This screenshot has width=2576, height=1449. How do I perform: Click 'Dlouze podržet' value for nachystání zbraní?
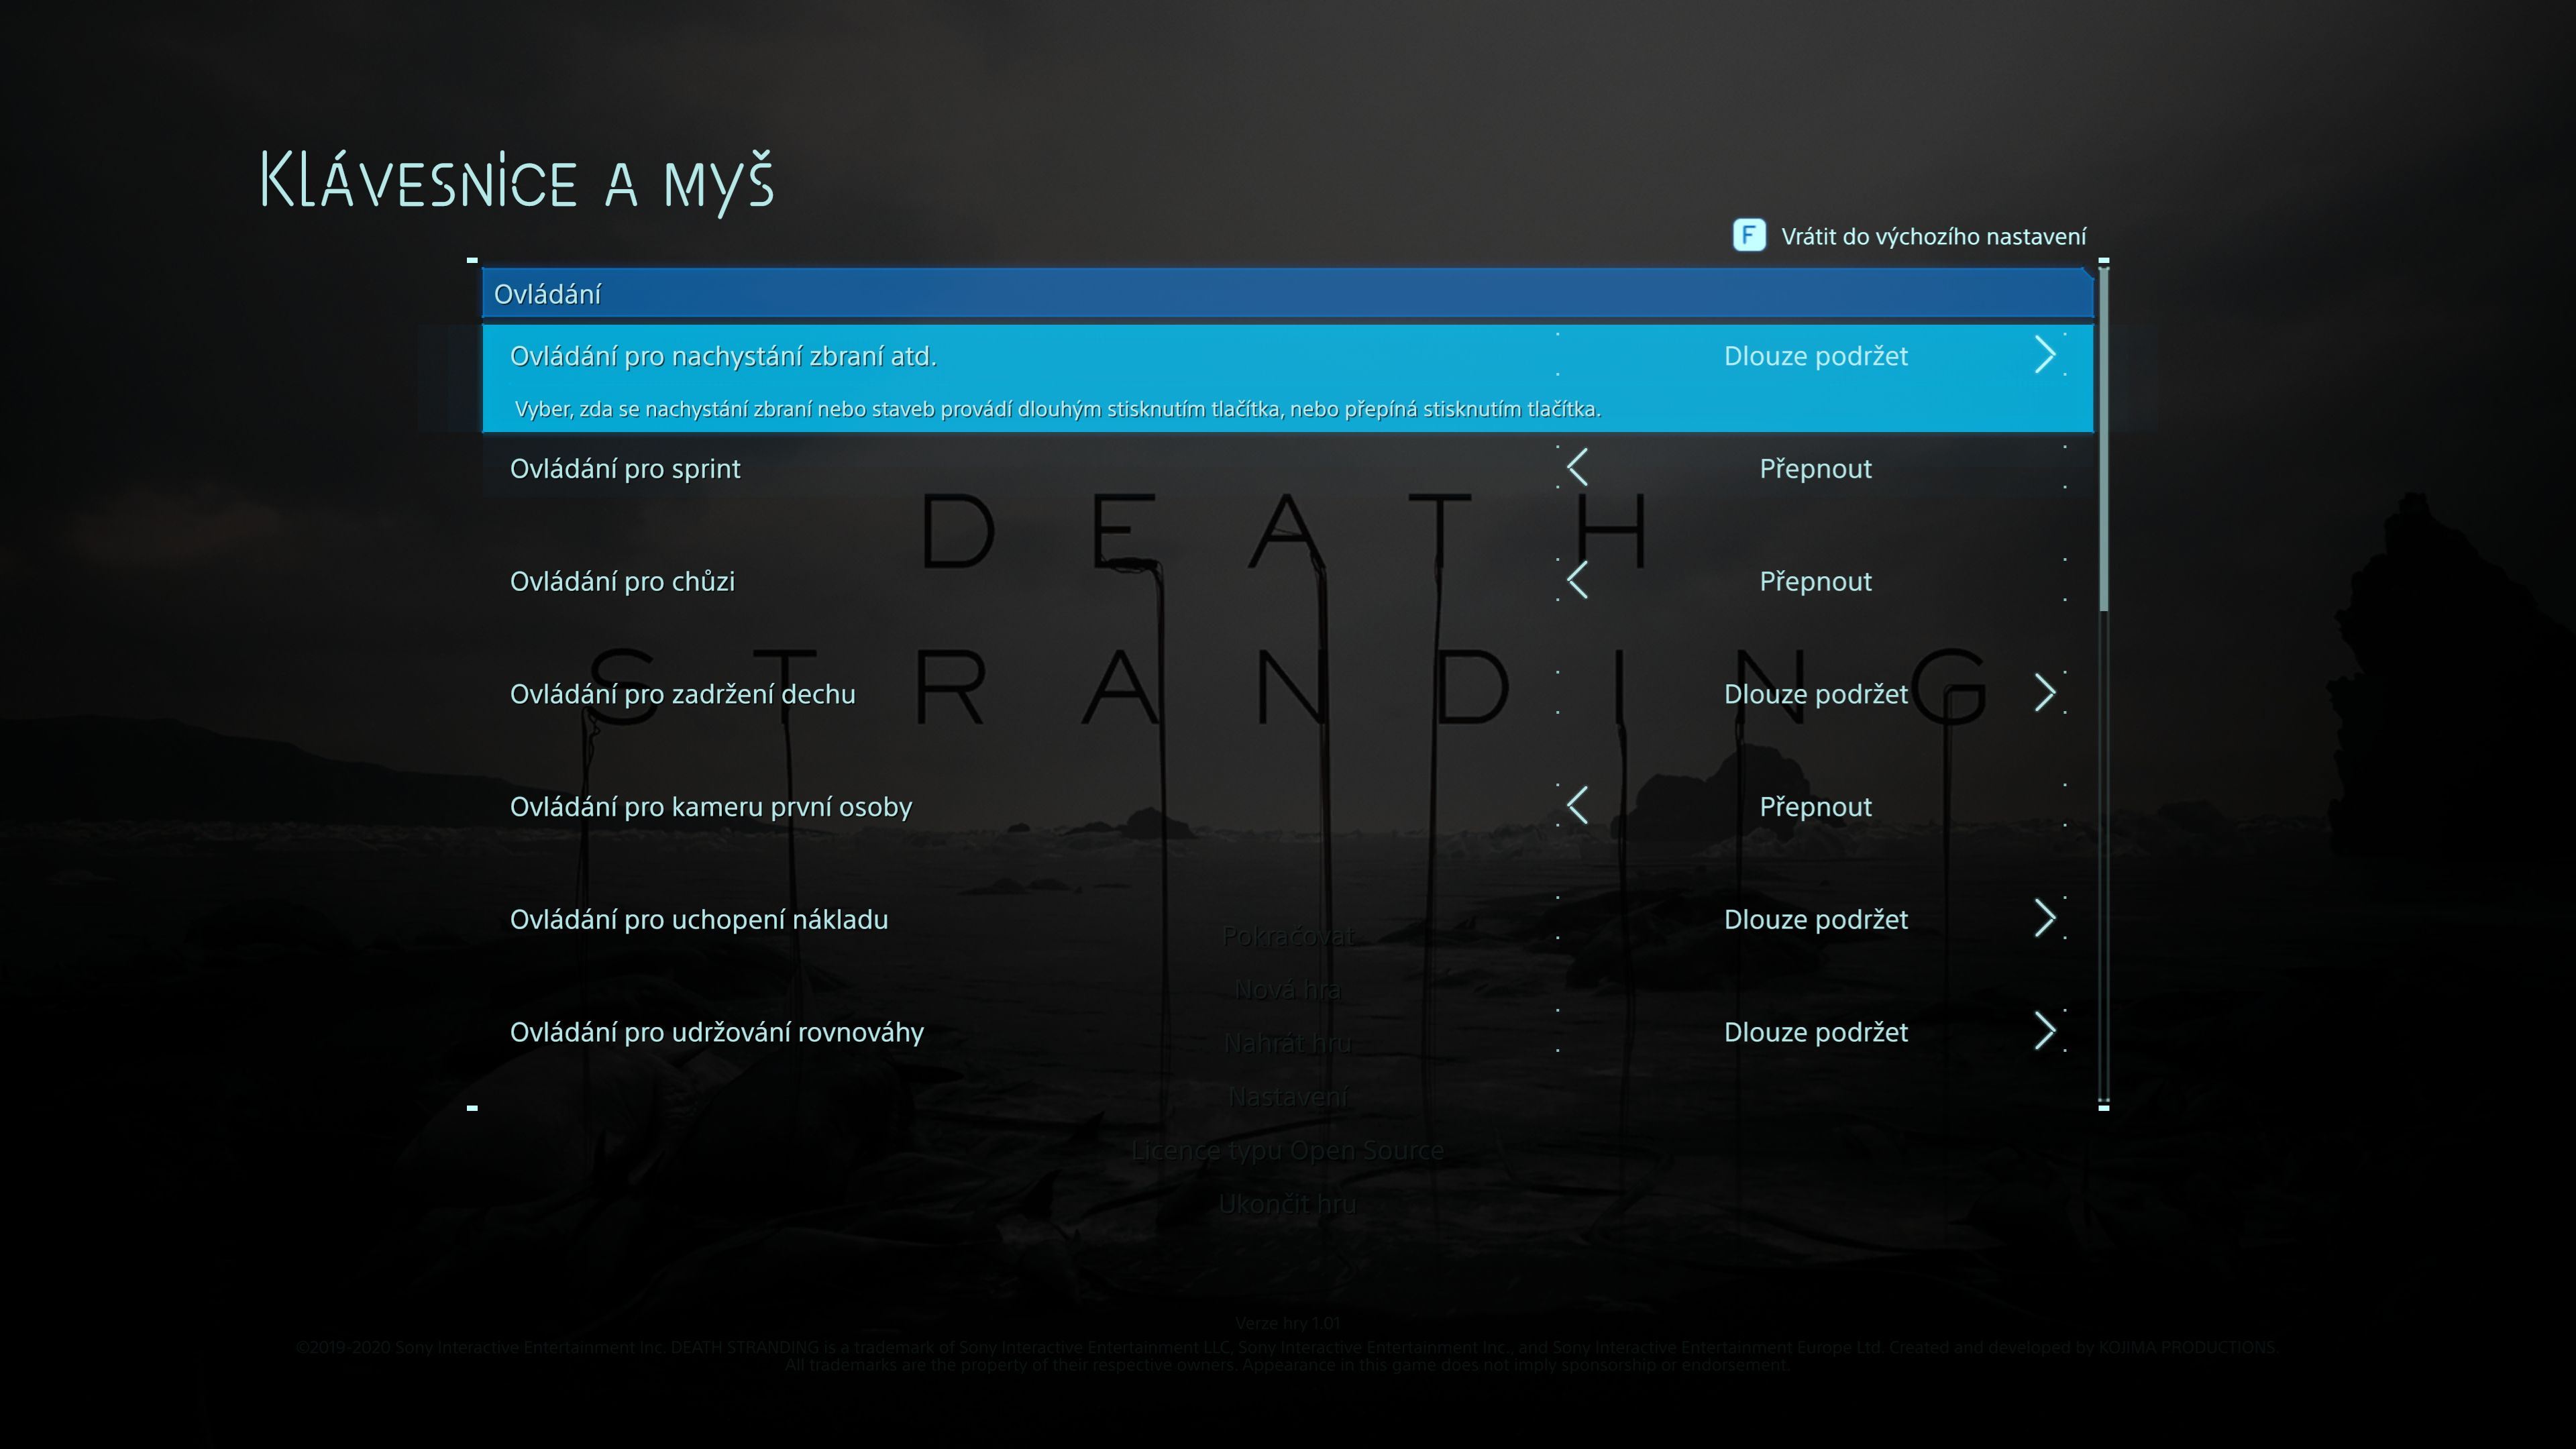[x=1815, y=356]
